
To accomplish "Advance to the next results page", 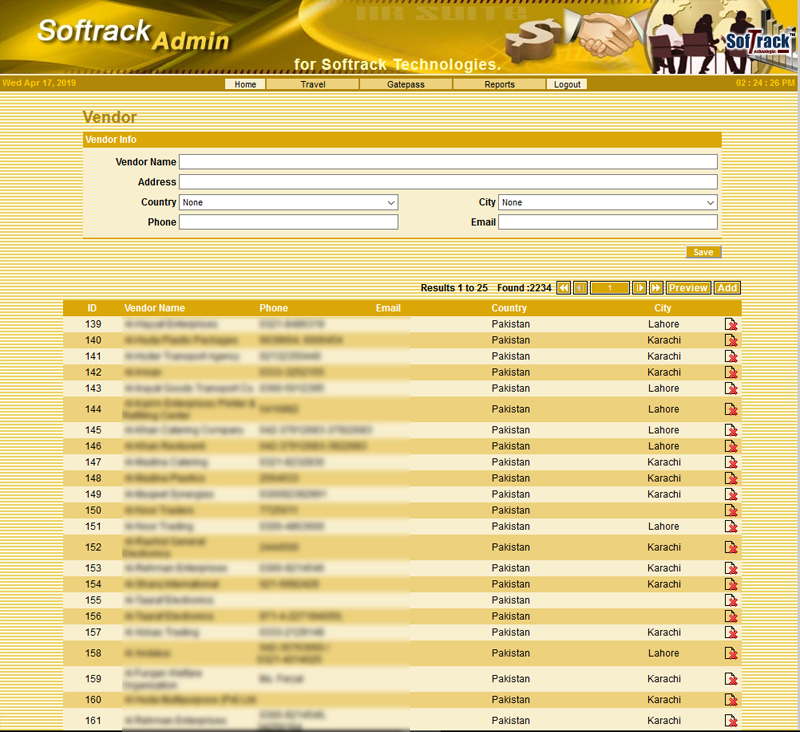I will tap(640, 288).
